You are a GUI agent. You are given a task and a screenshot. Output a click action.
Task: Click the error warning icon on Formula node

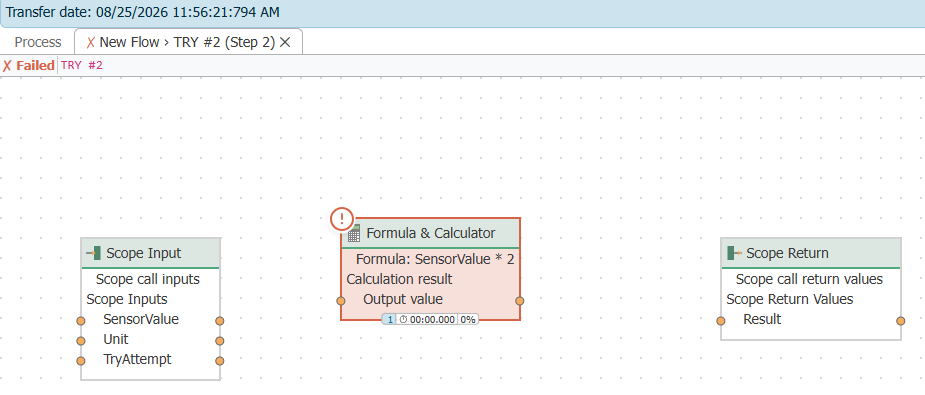342,219
